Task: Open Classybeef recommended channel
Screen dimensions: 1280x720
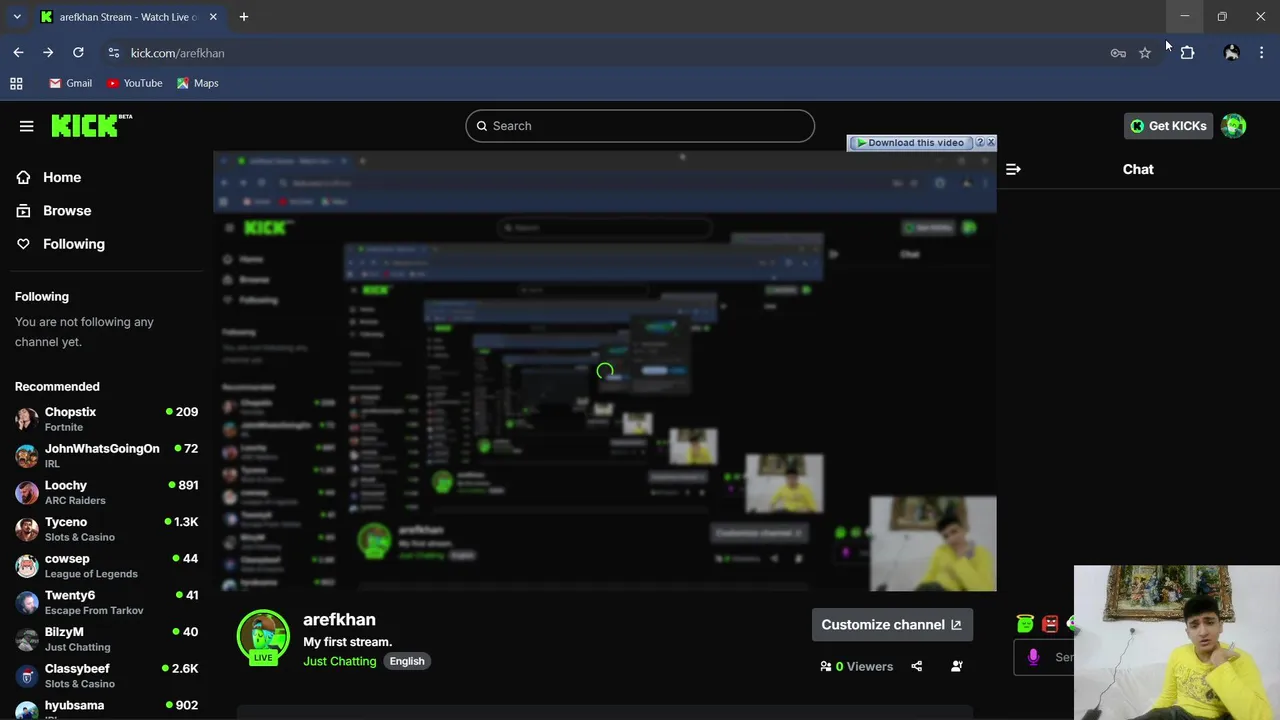Action: click(x=106, y=676)
